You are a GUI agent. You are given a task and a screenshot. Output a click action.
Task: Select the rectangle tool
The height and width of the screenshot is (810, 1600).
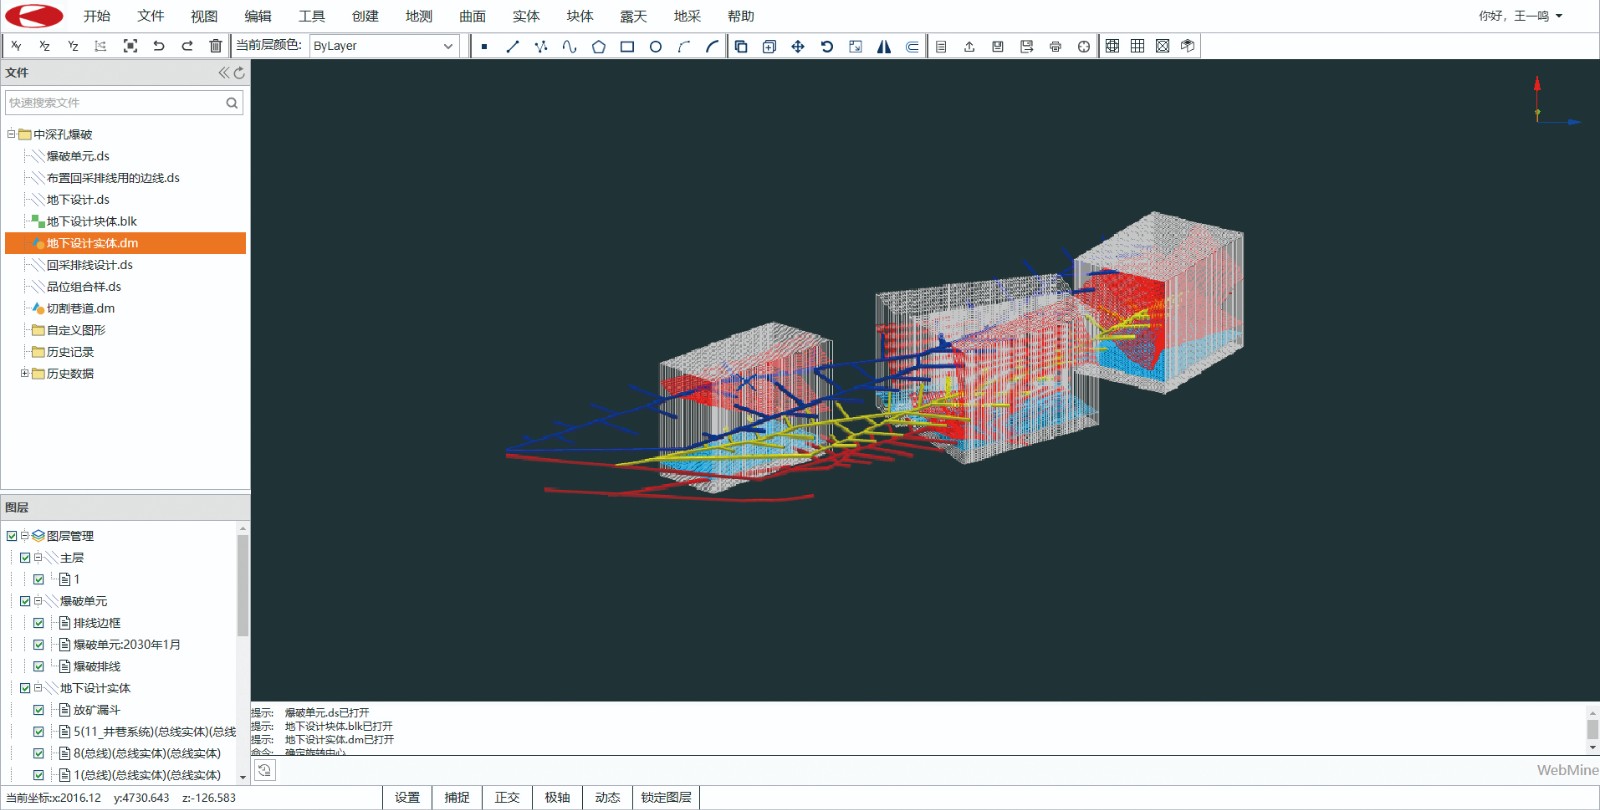coord(627,46)
